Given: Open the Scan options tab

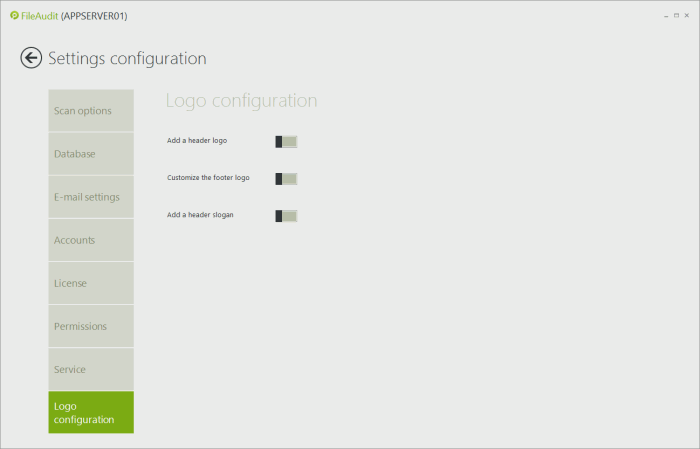Looking at the screenshot, I should [90, 111].
